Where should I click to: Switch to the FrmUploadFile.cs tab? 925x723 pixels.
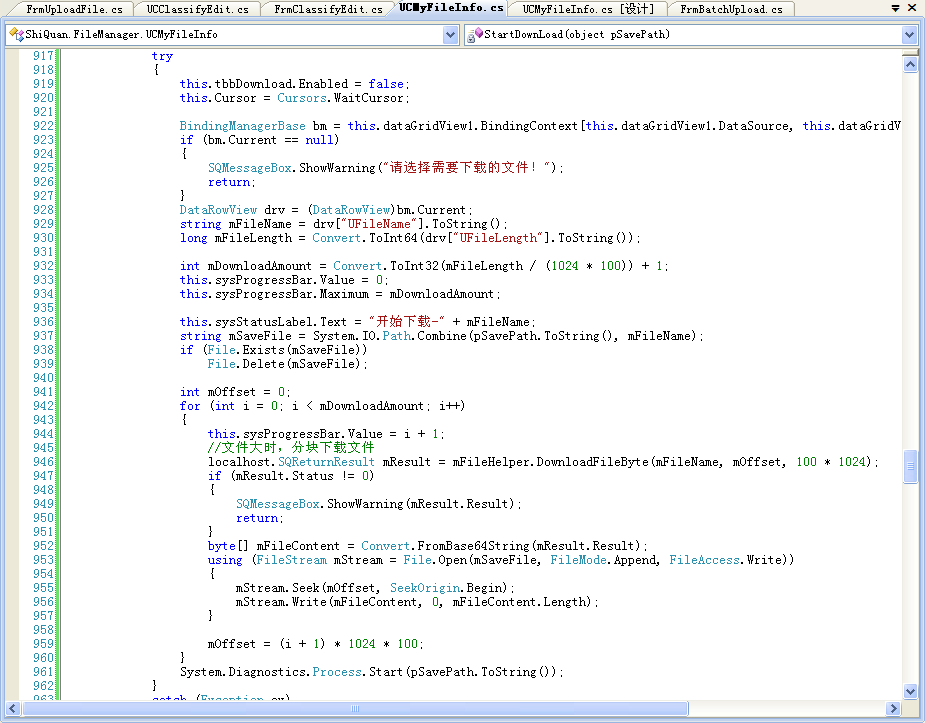coord(74,9)
